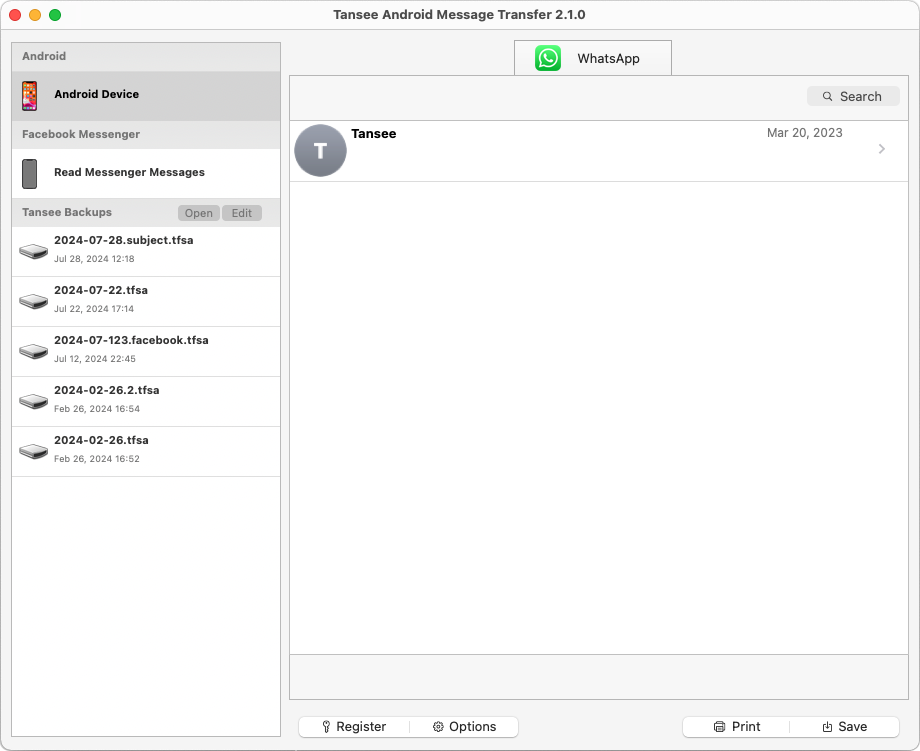Open the selected Tansee backup
The image size is (920, 751).
[x=199, y=213]
